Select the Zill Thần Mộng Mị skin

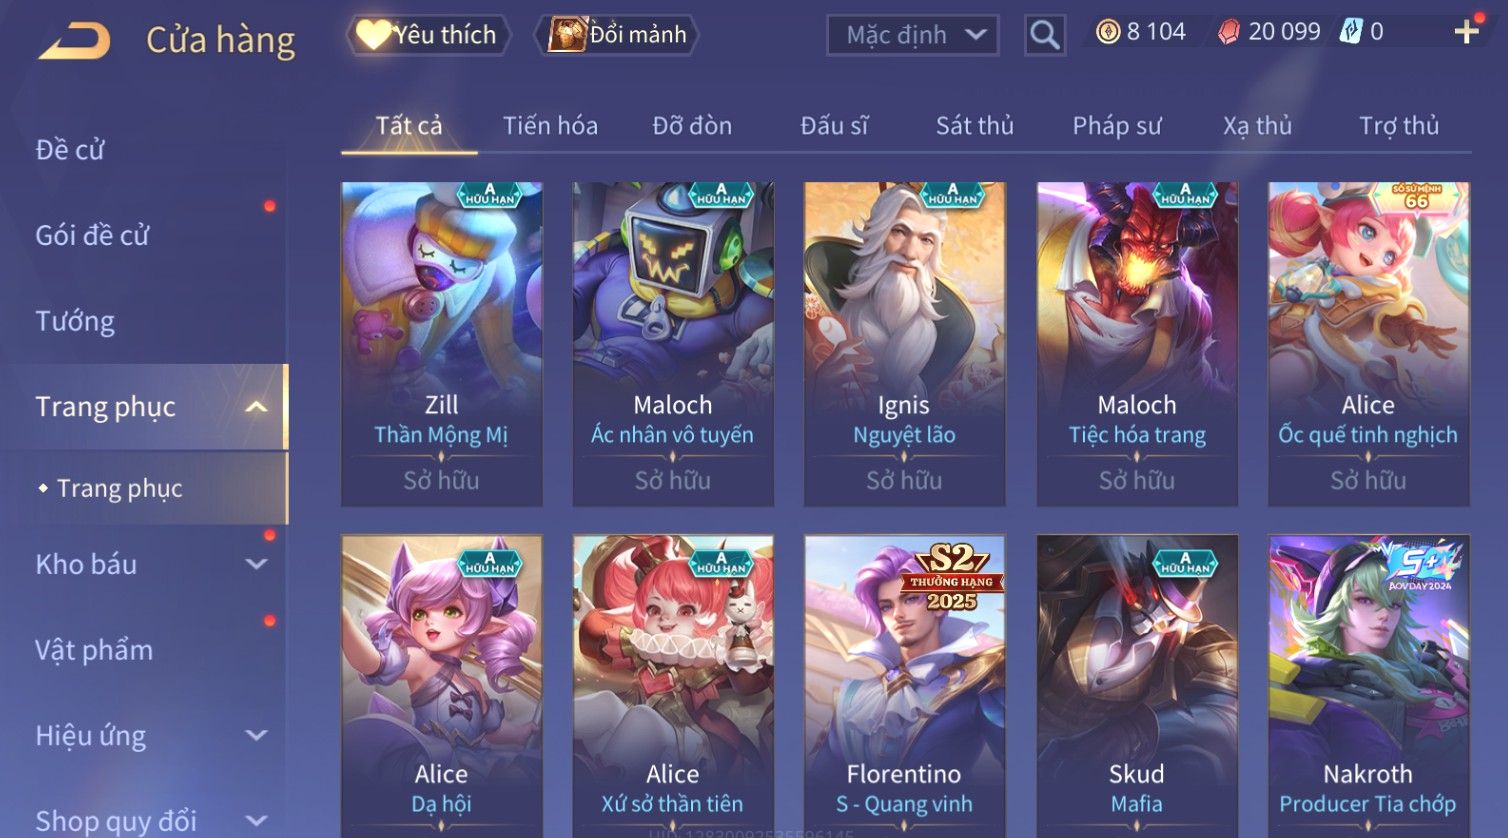click(441, 344)
